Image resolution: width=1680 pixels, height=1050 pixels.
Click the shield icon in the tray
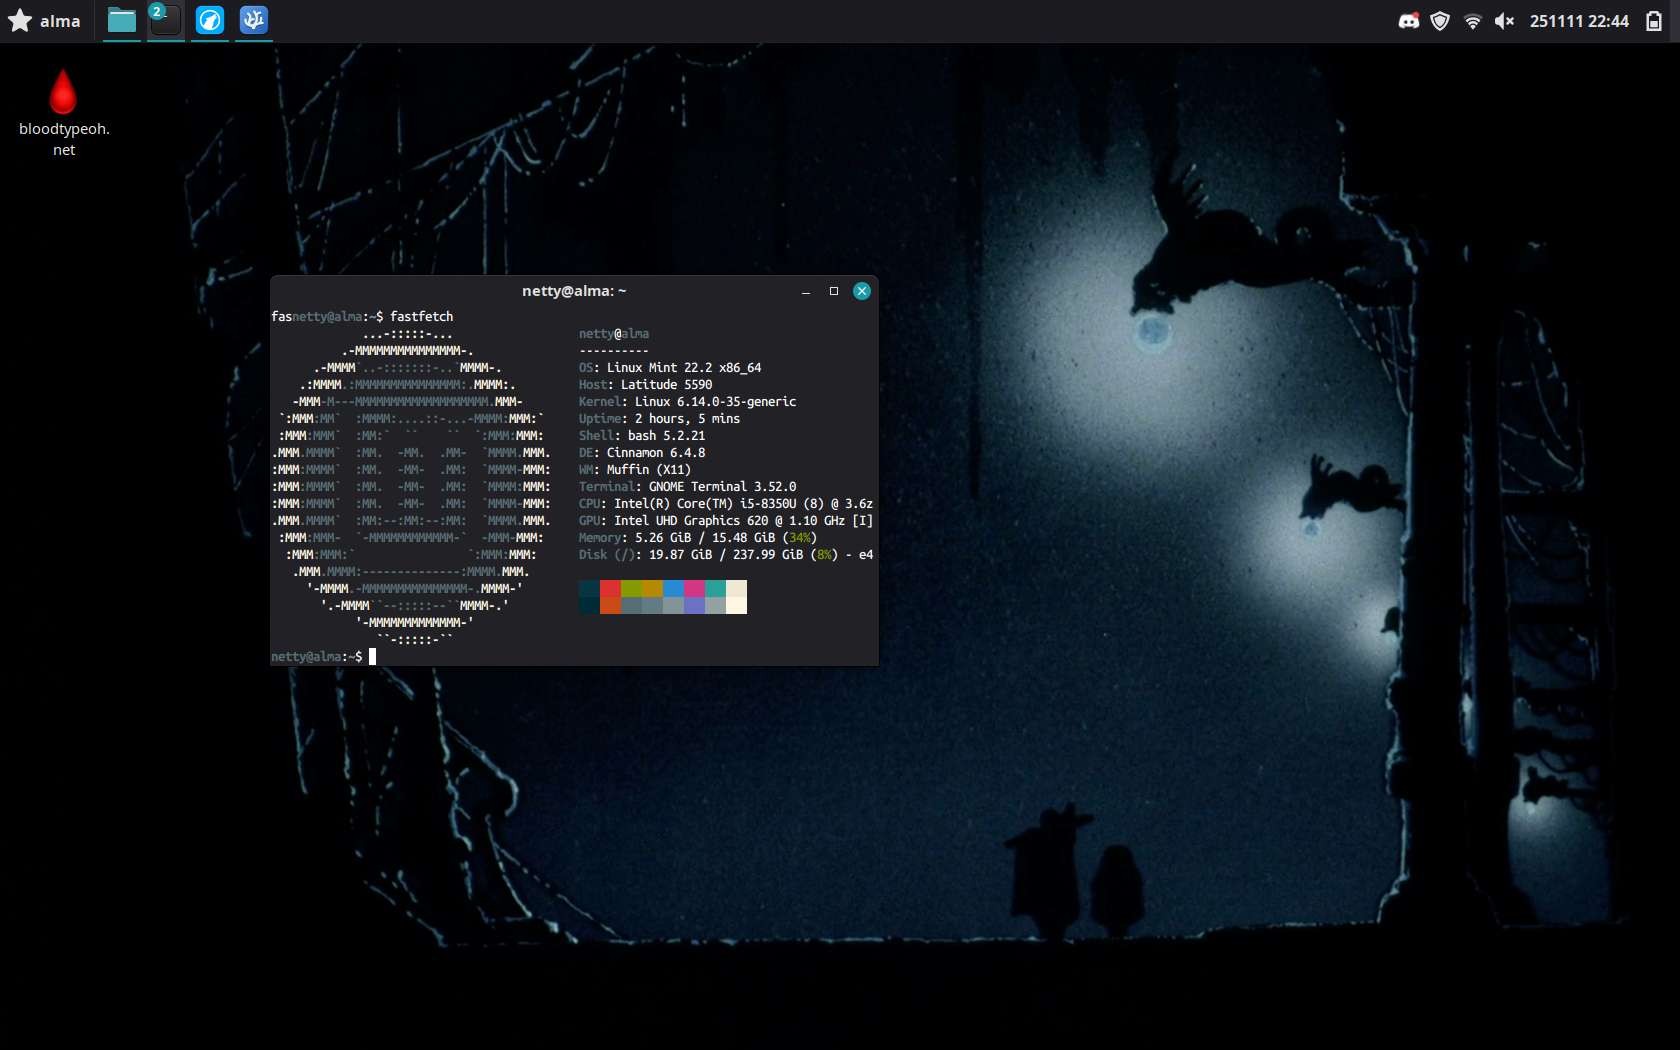pyautogui.click(x=1440, y=21)
